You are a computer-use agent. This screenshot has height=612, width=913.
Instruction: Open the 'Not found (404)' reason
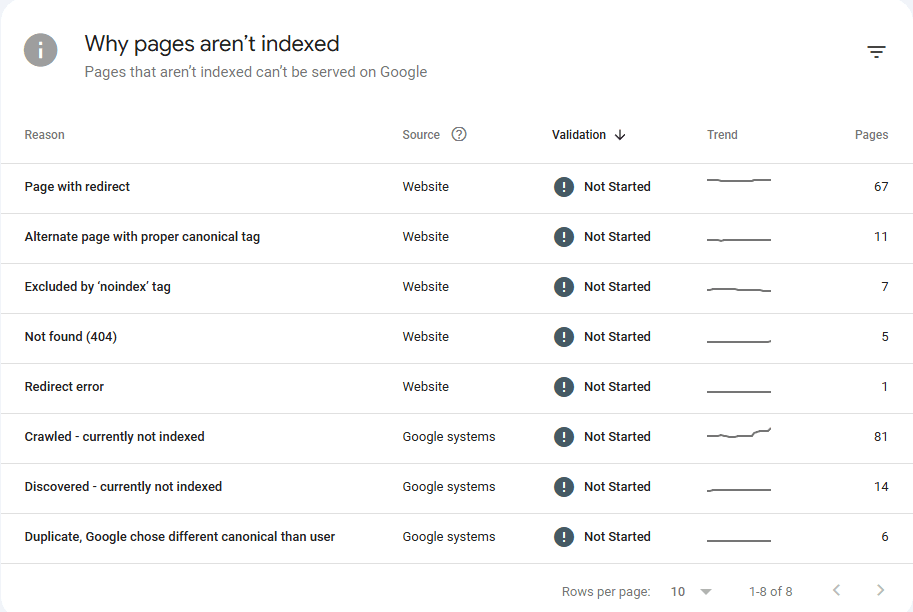click(70, 337)
